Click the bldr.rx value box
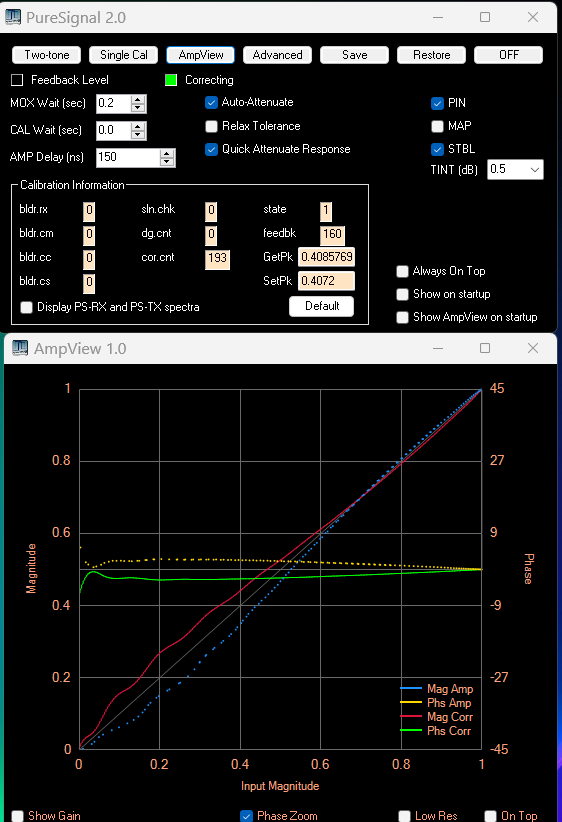Image resolution: width=562 pixels, height=822 pixels. click(89, 211)
